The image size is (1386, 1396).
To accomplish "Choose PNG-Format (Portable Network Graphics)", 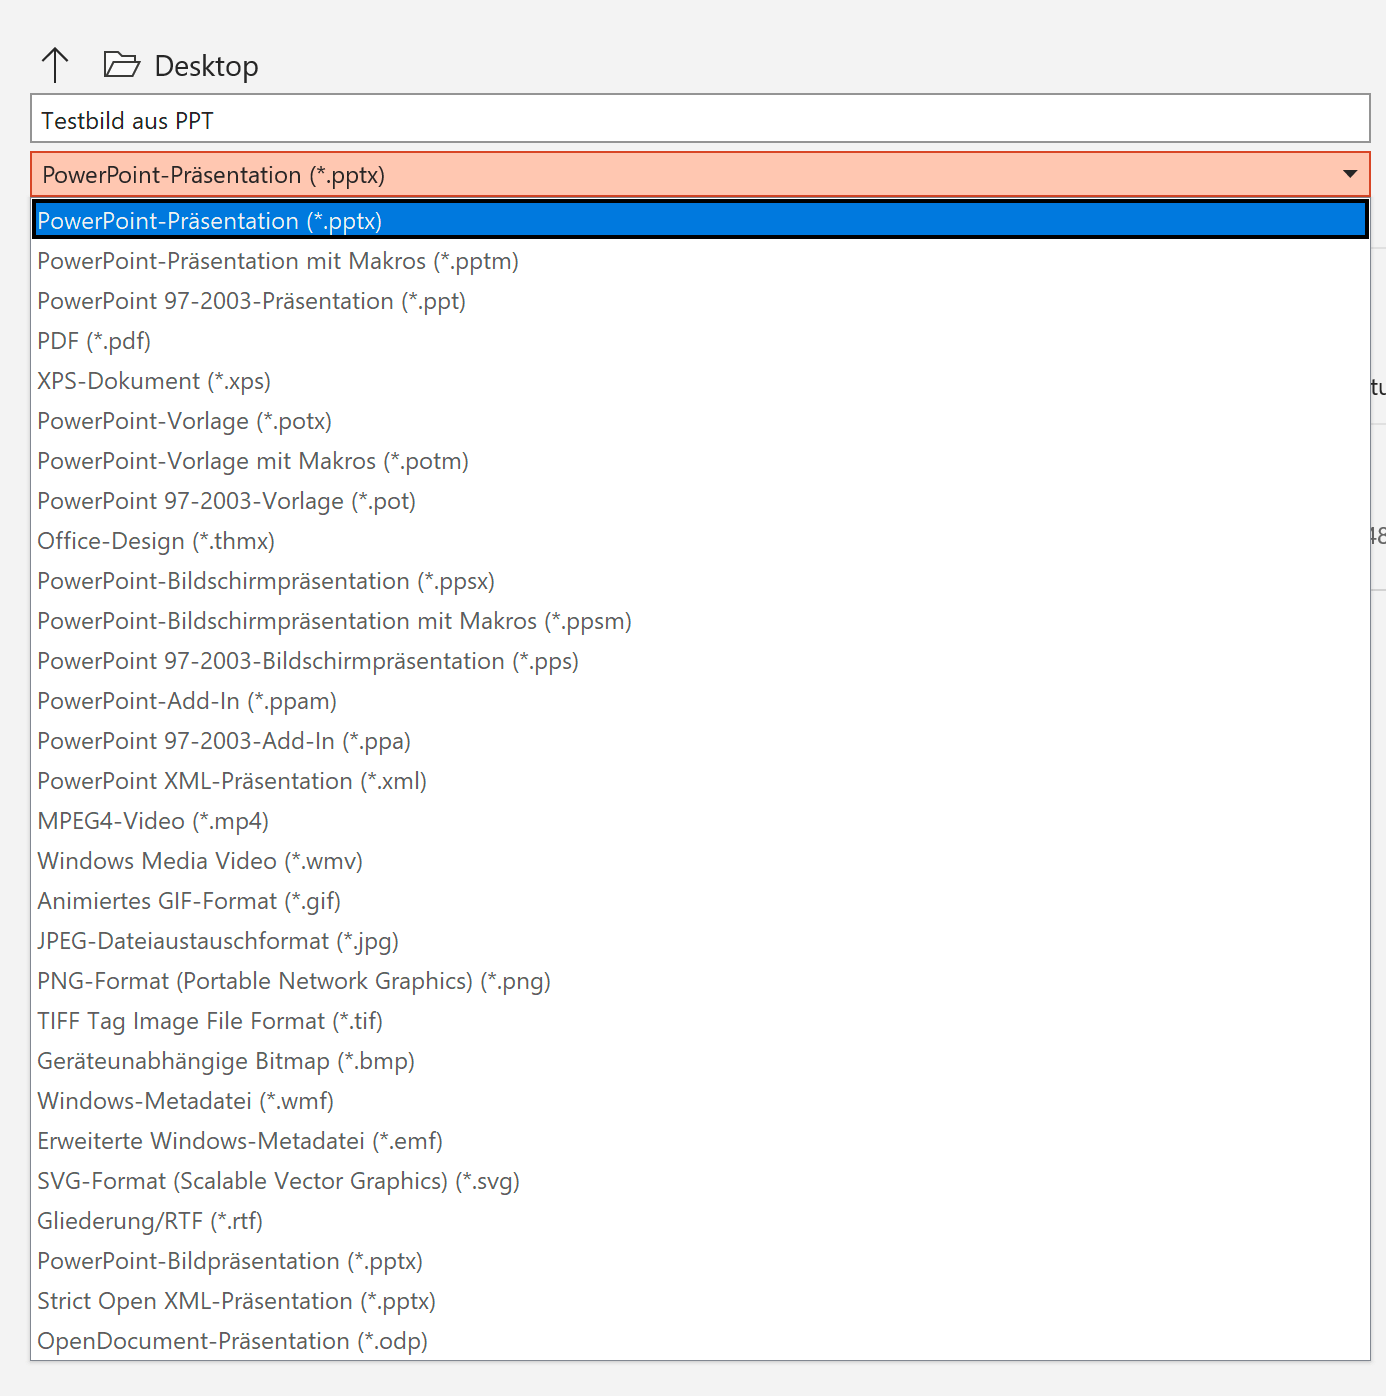I will click(700, 981).
